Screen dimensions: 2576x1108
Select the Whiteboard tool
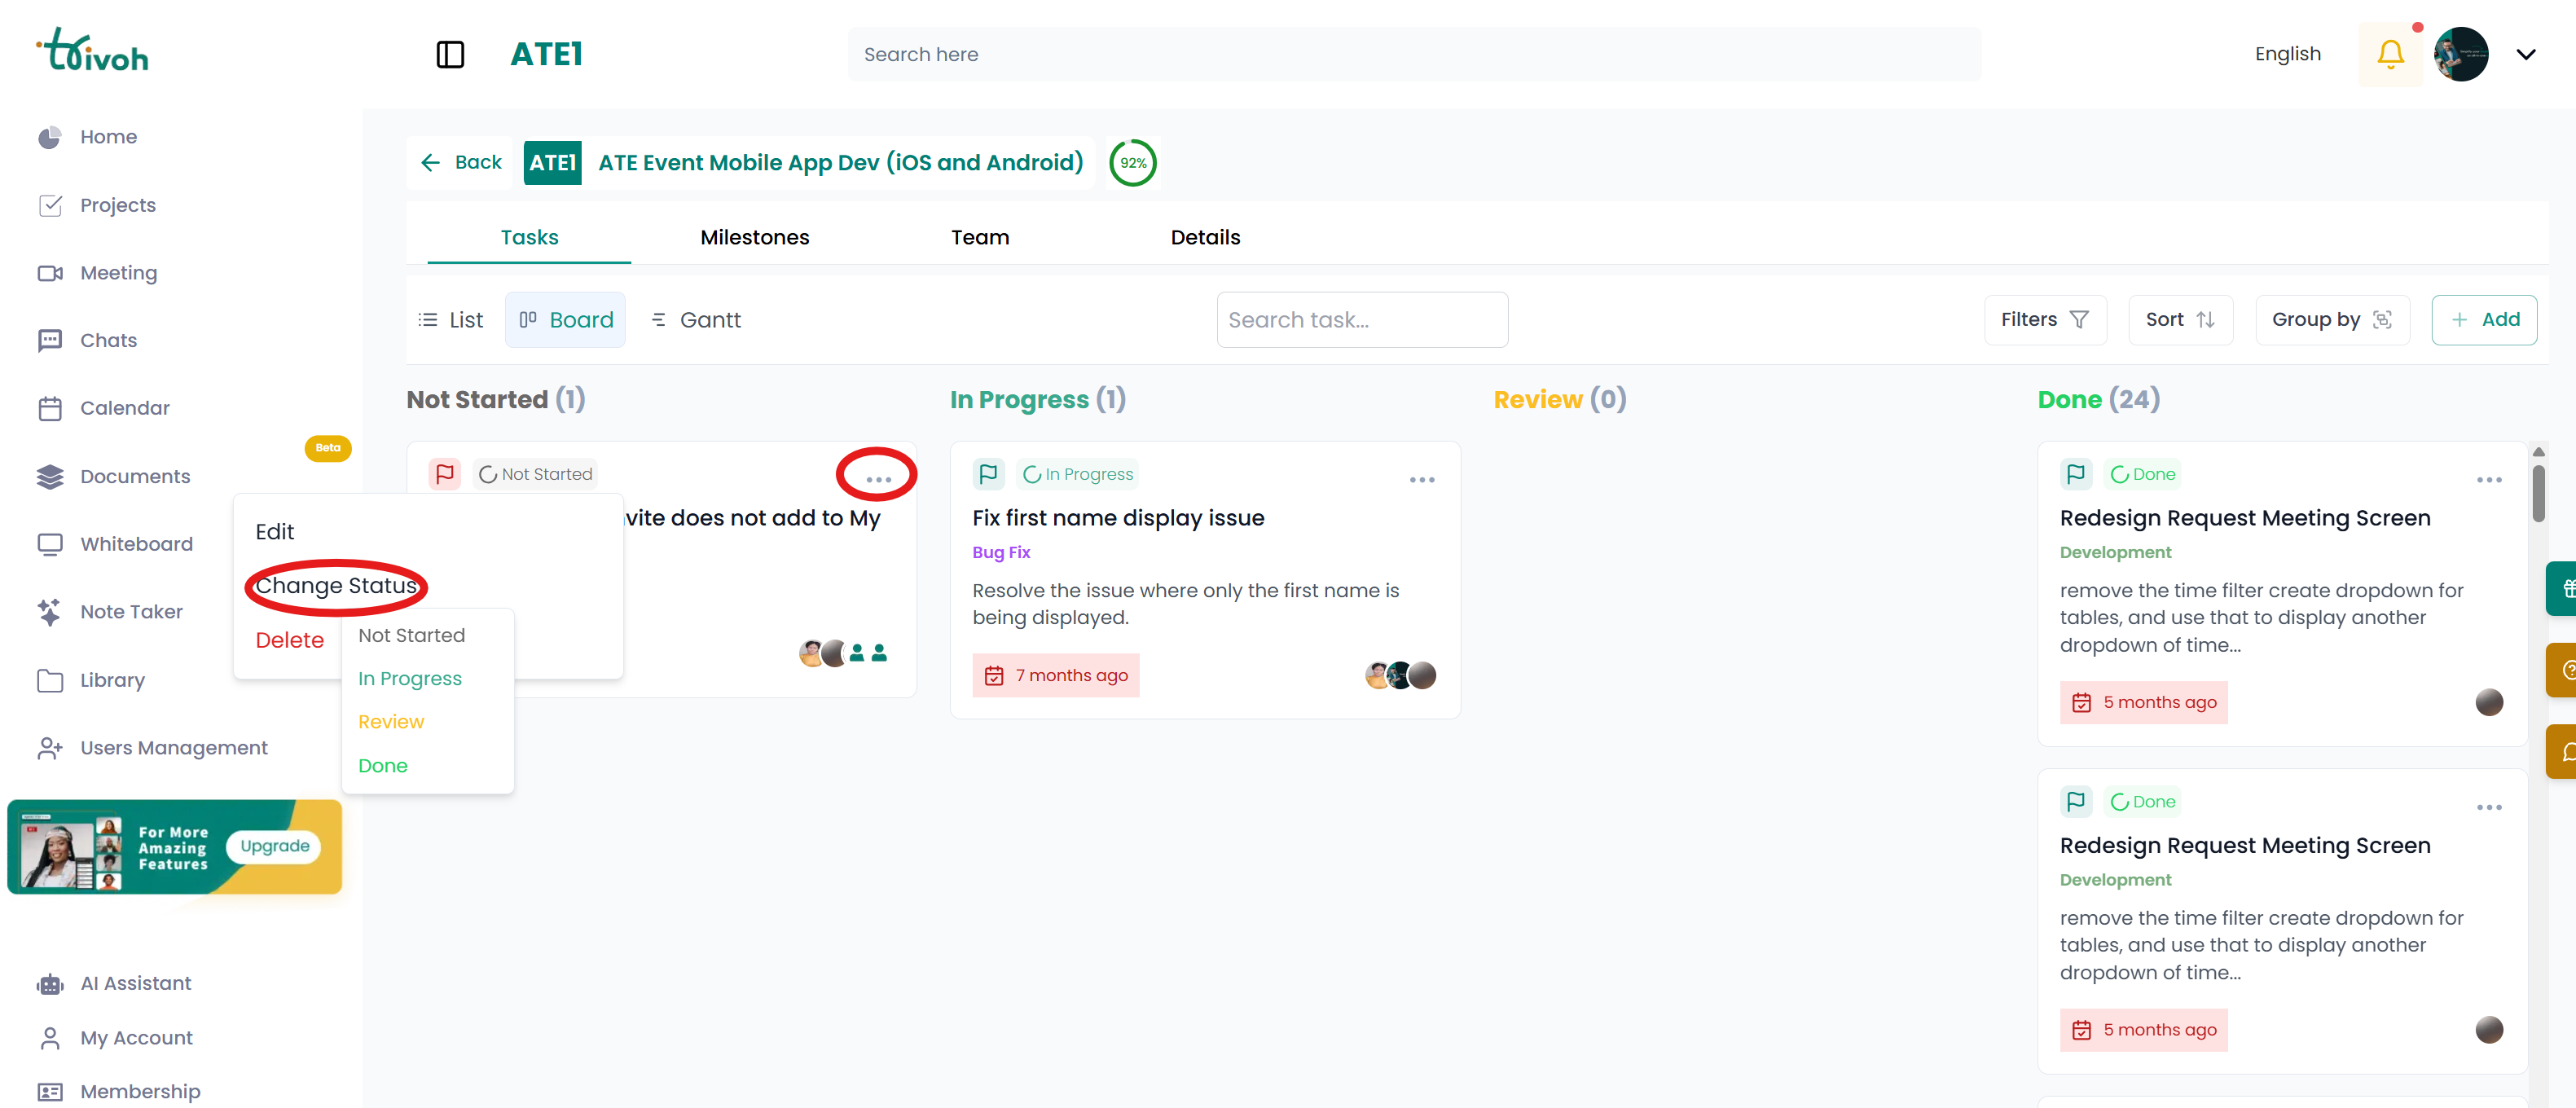(136, 543)
